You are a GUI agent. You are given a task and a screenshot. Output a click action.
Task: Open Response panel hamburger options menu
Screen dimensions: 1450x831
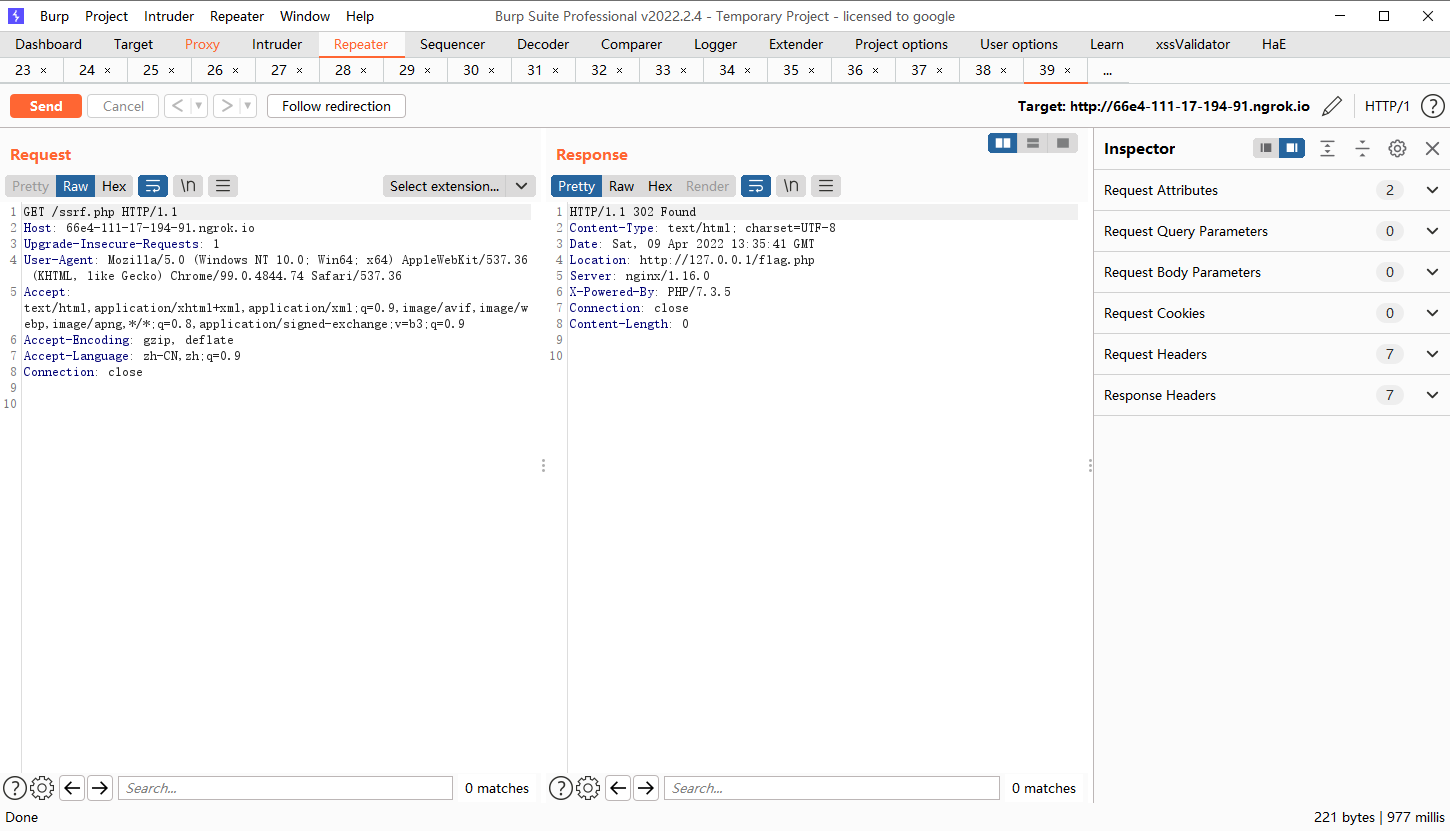click(x=826, y=186)
